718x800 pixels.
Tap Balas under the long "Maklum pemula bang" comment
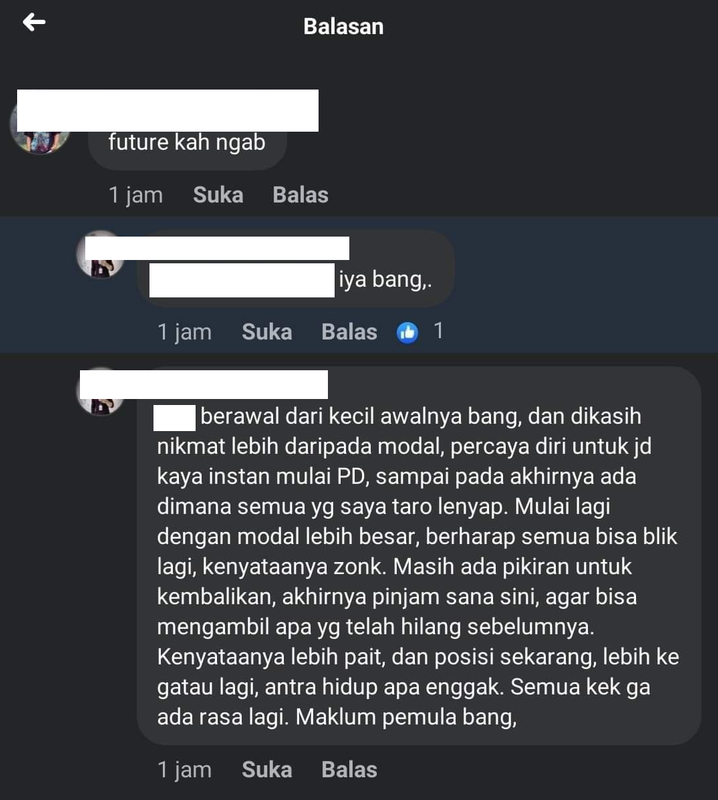point(349,770)
